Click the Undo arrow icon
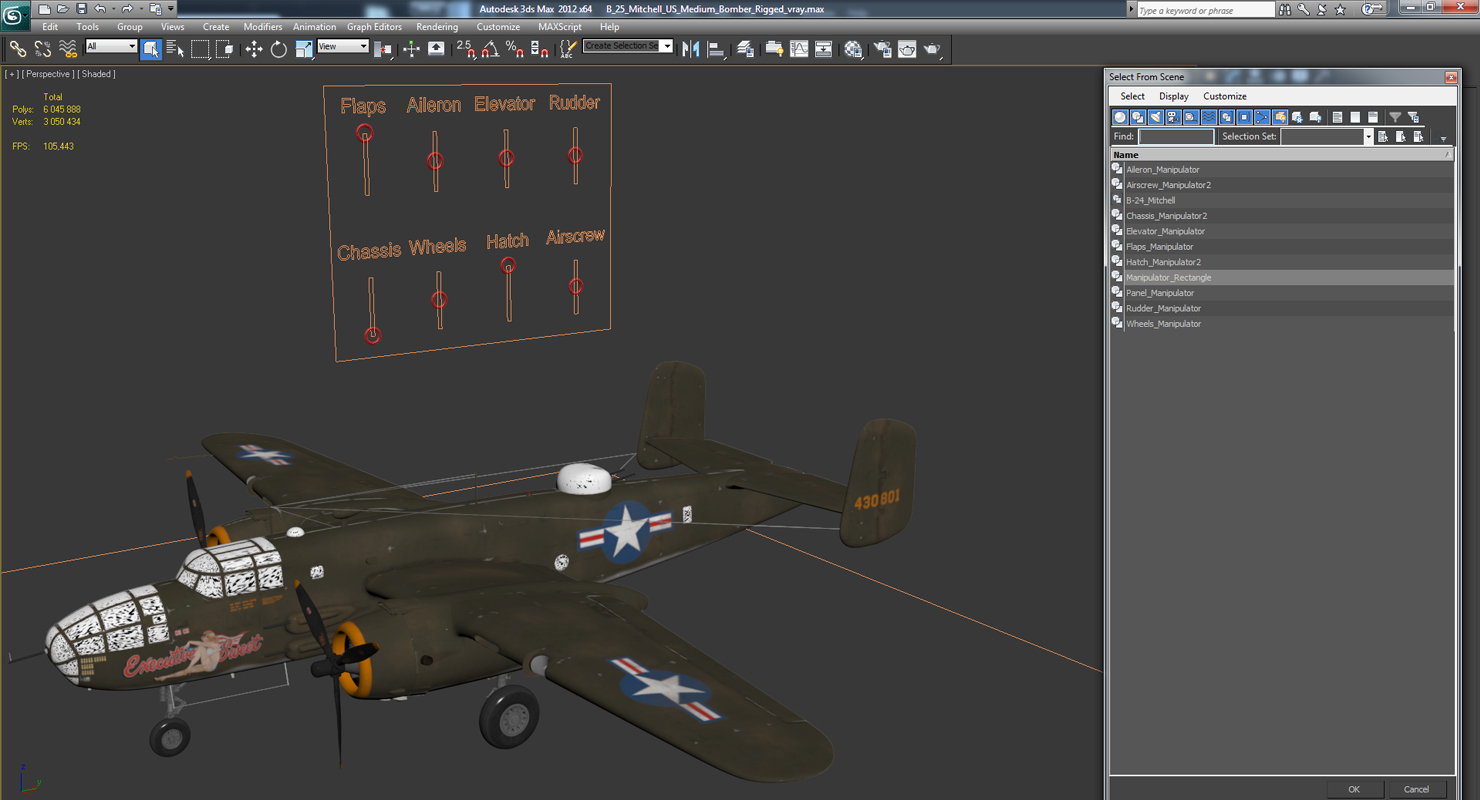The height and width of the screenshot is (800, 1480). pyautogui.click(x=99, y=9)
